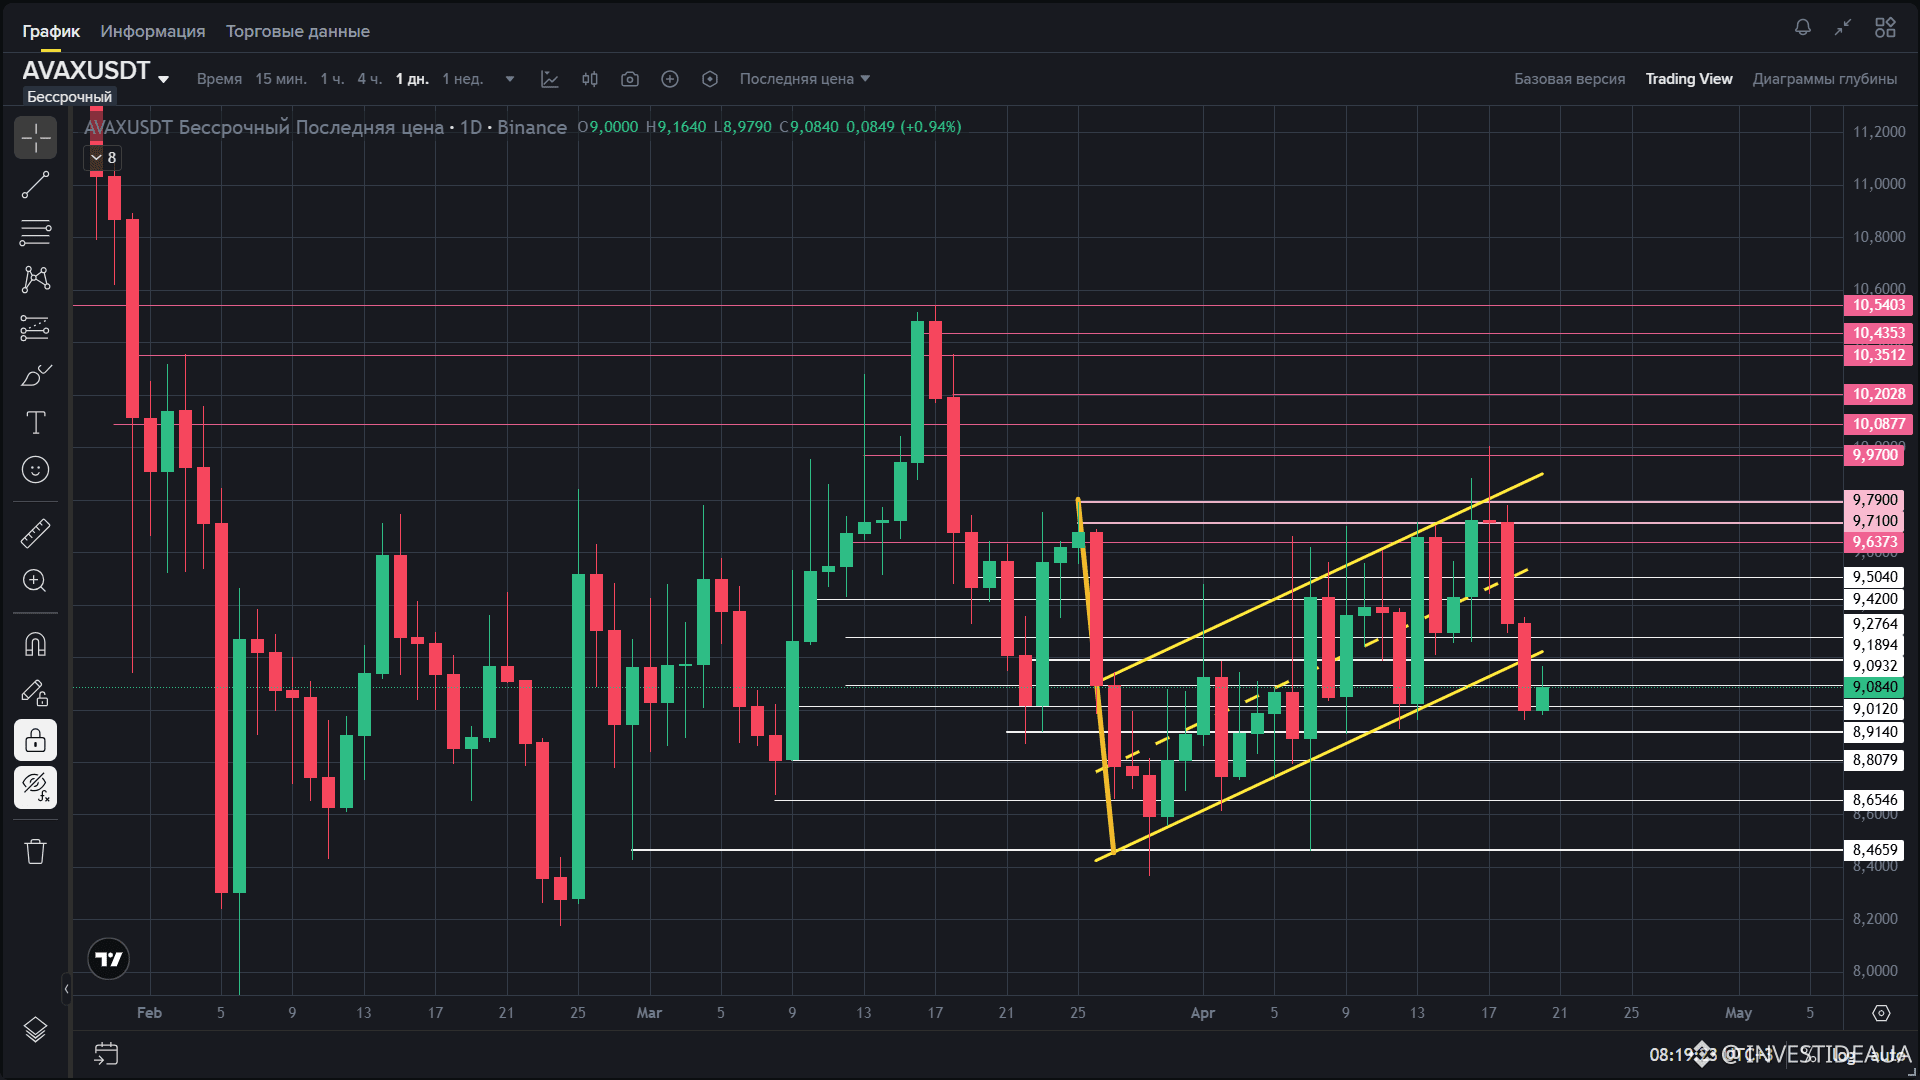Take a chart snapshot with camera icon
Viewport: 1920px width, 1080px height.
[630, 79]
